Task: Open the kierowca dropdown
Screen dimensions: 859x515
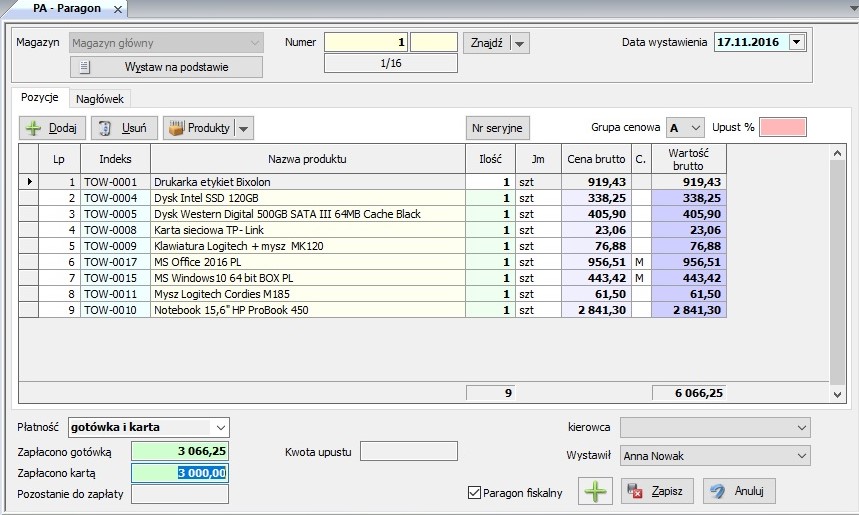Action: pos(801,427)
